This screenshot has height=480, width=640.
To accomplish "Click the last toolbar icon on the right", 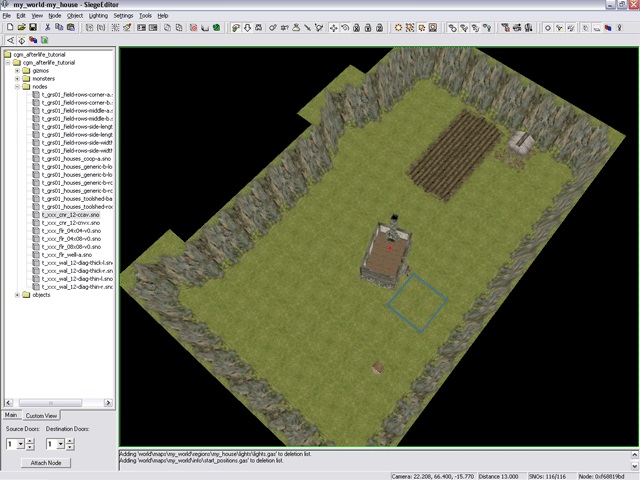I will point(619,28).
